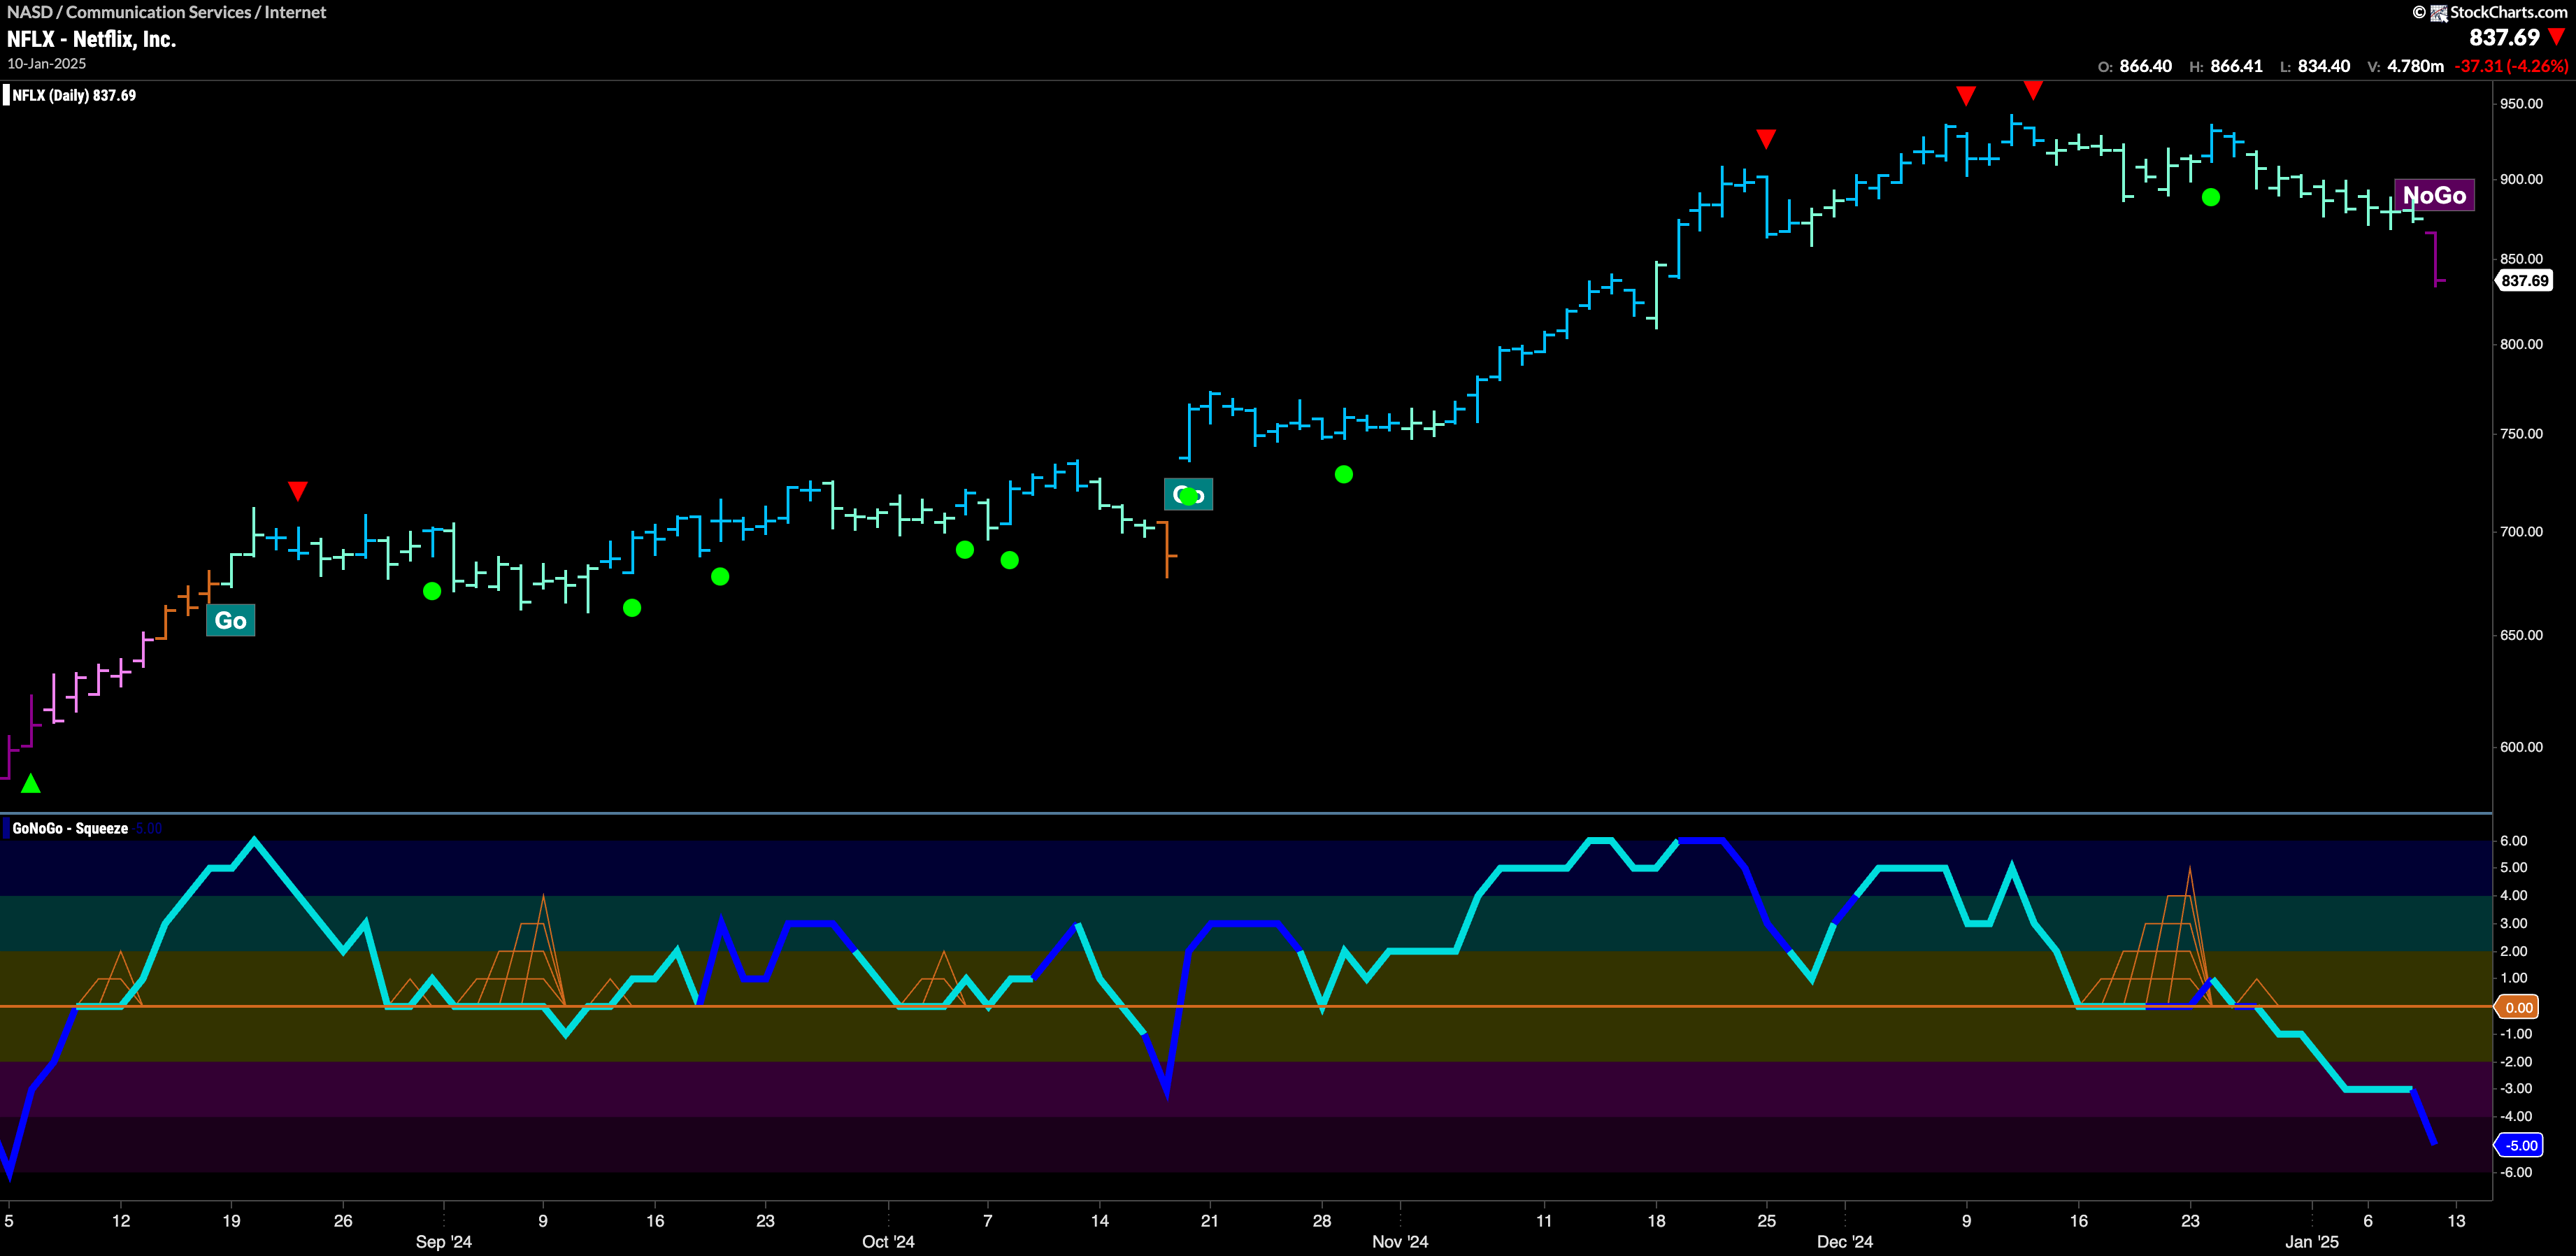
Task: Click the 6.00 oscillator axis label
Action: tap(2513, 841)
